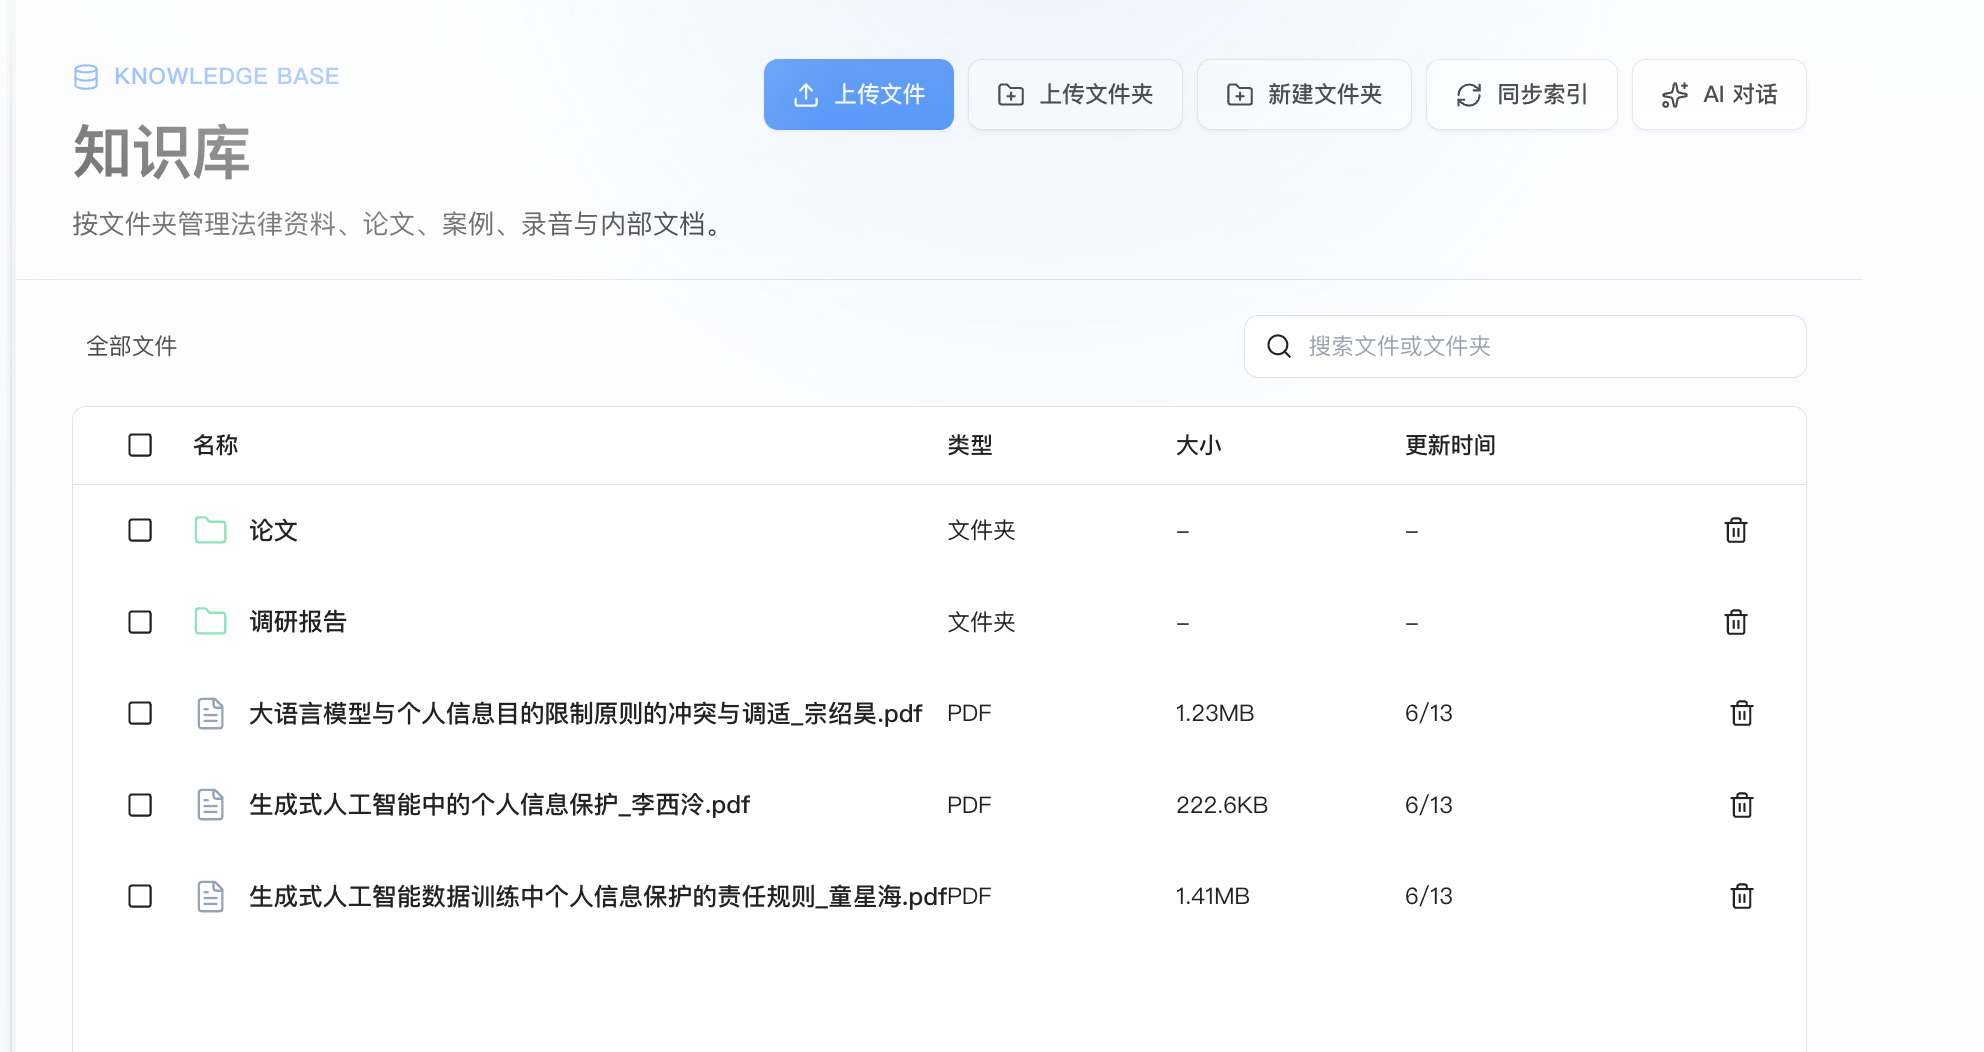The height and width of the screenshot is (1052, 1984).
Task: Open the AI 对话 chat
Action: tap(1719, 94)
